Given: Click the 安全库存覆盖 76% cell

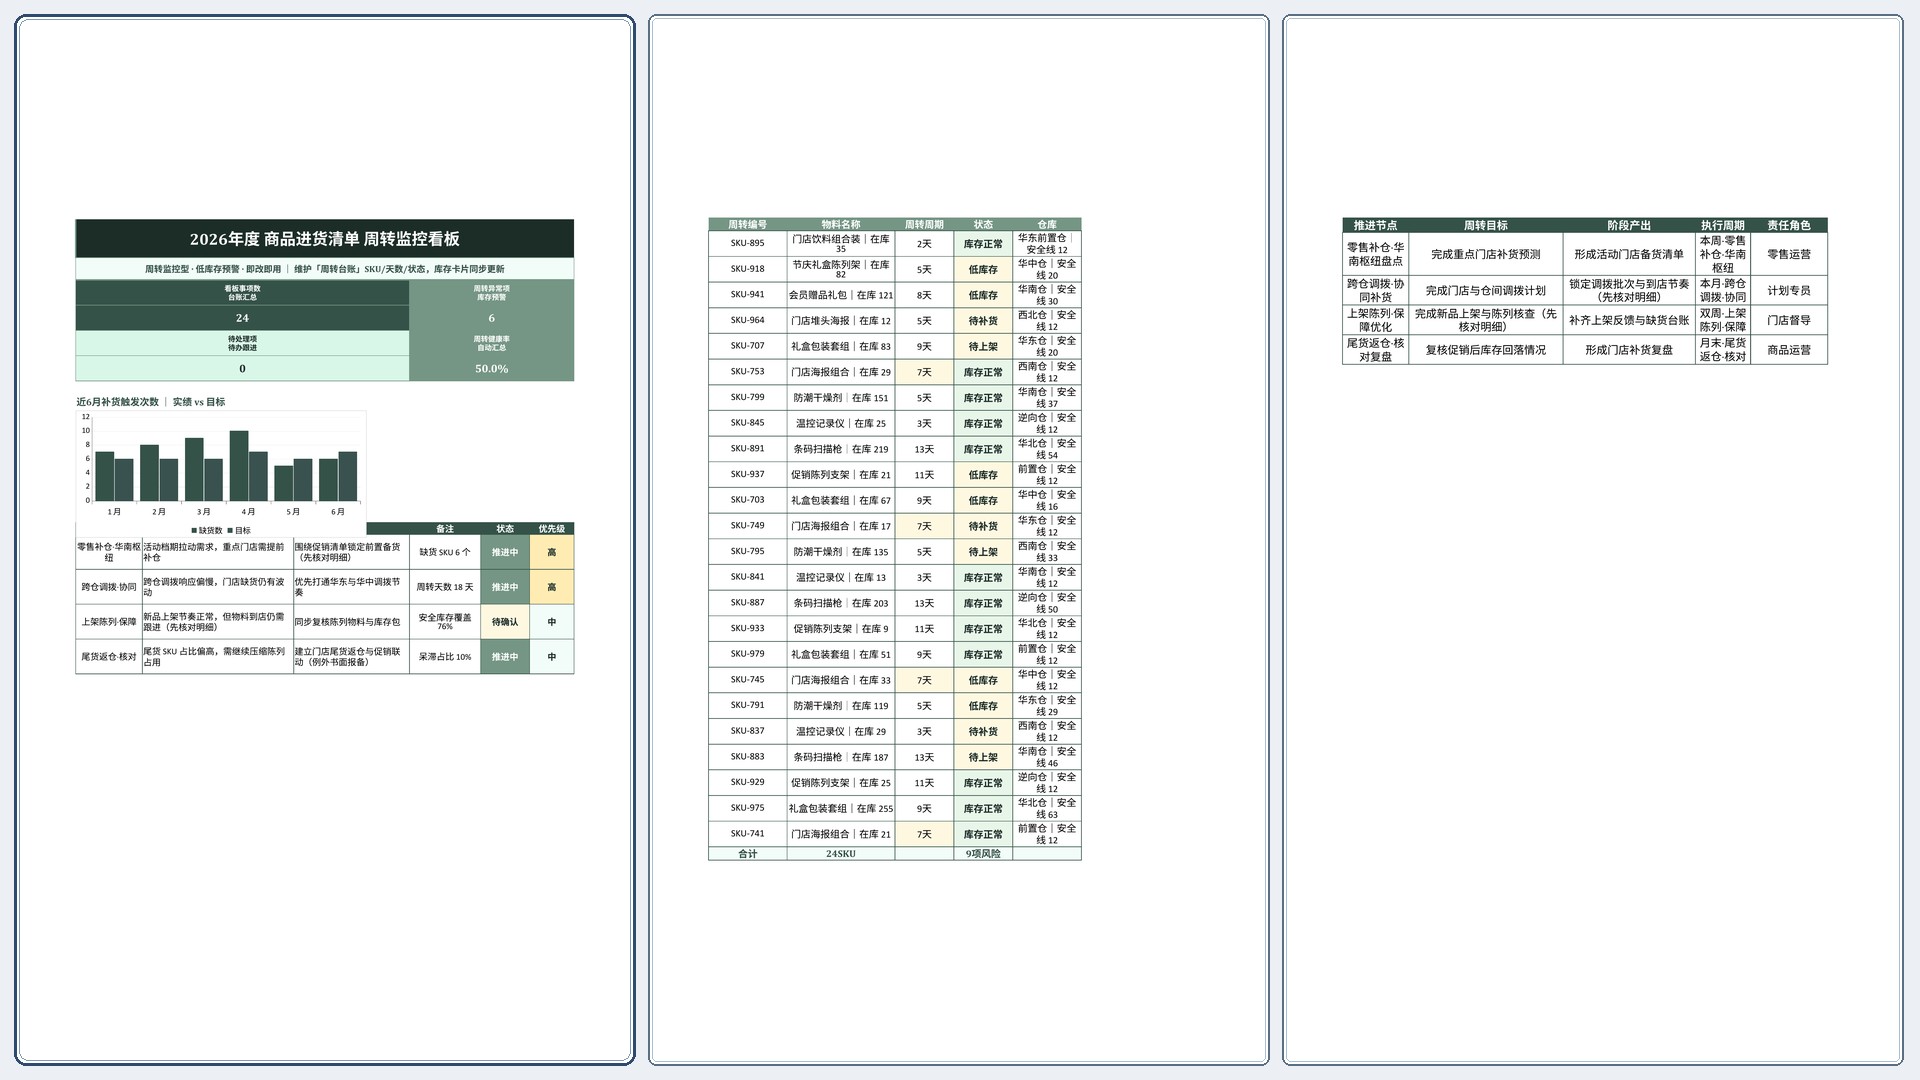Looking at the screenshot, I should 445,622.
